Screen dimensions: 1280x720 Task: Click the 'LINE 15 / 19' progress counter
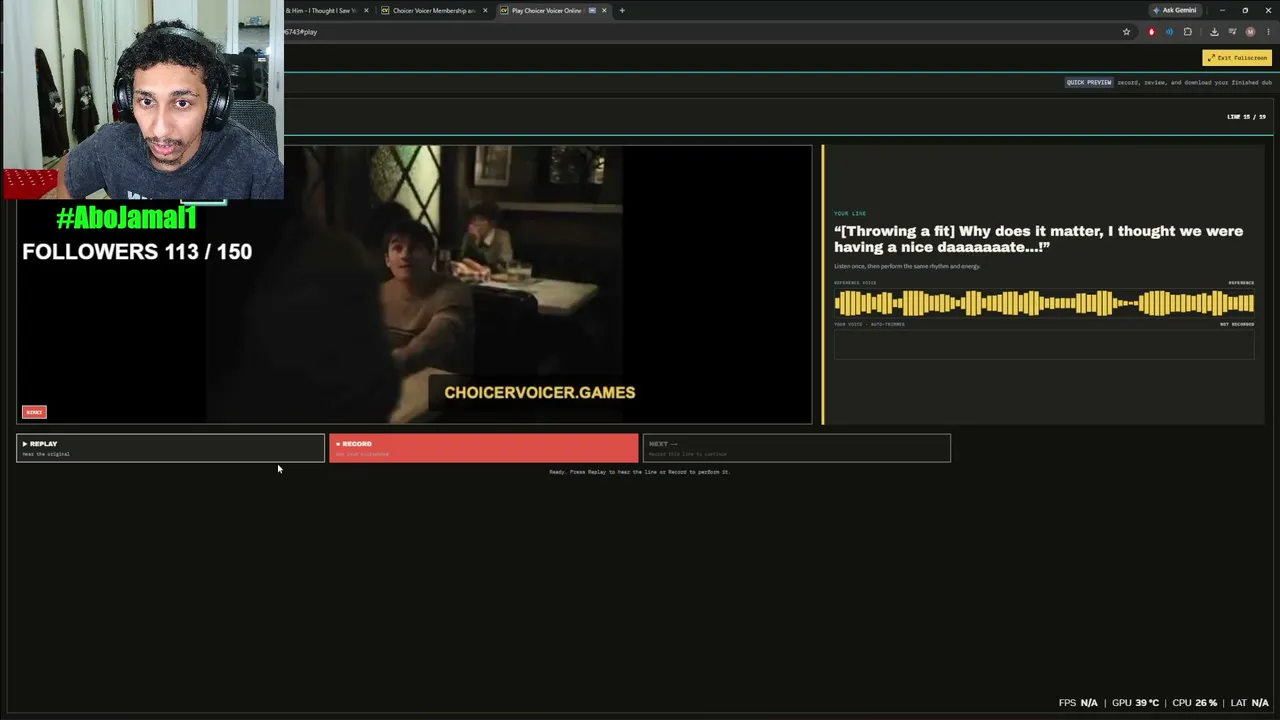(x=1246, y=117)
